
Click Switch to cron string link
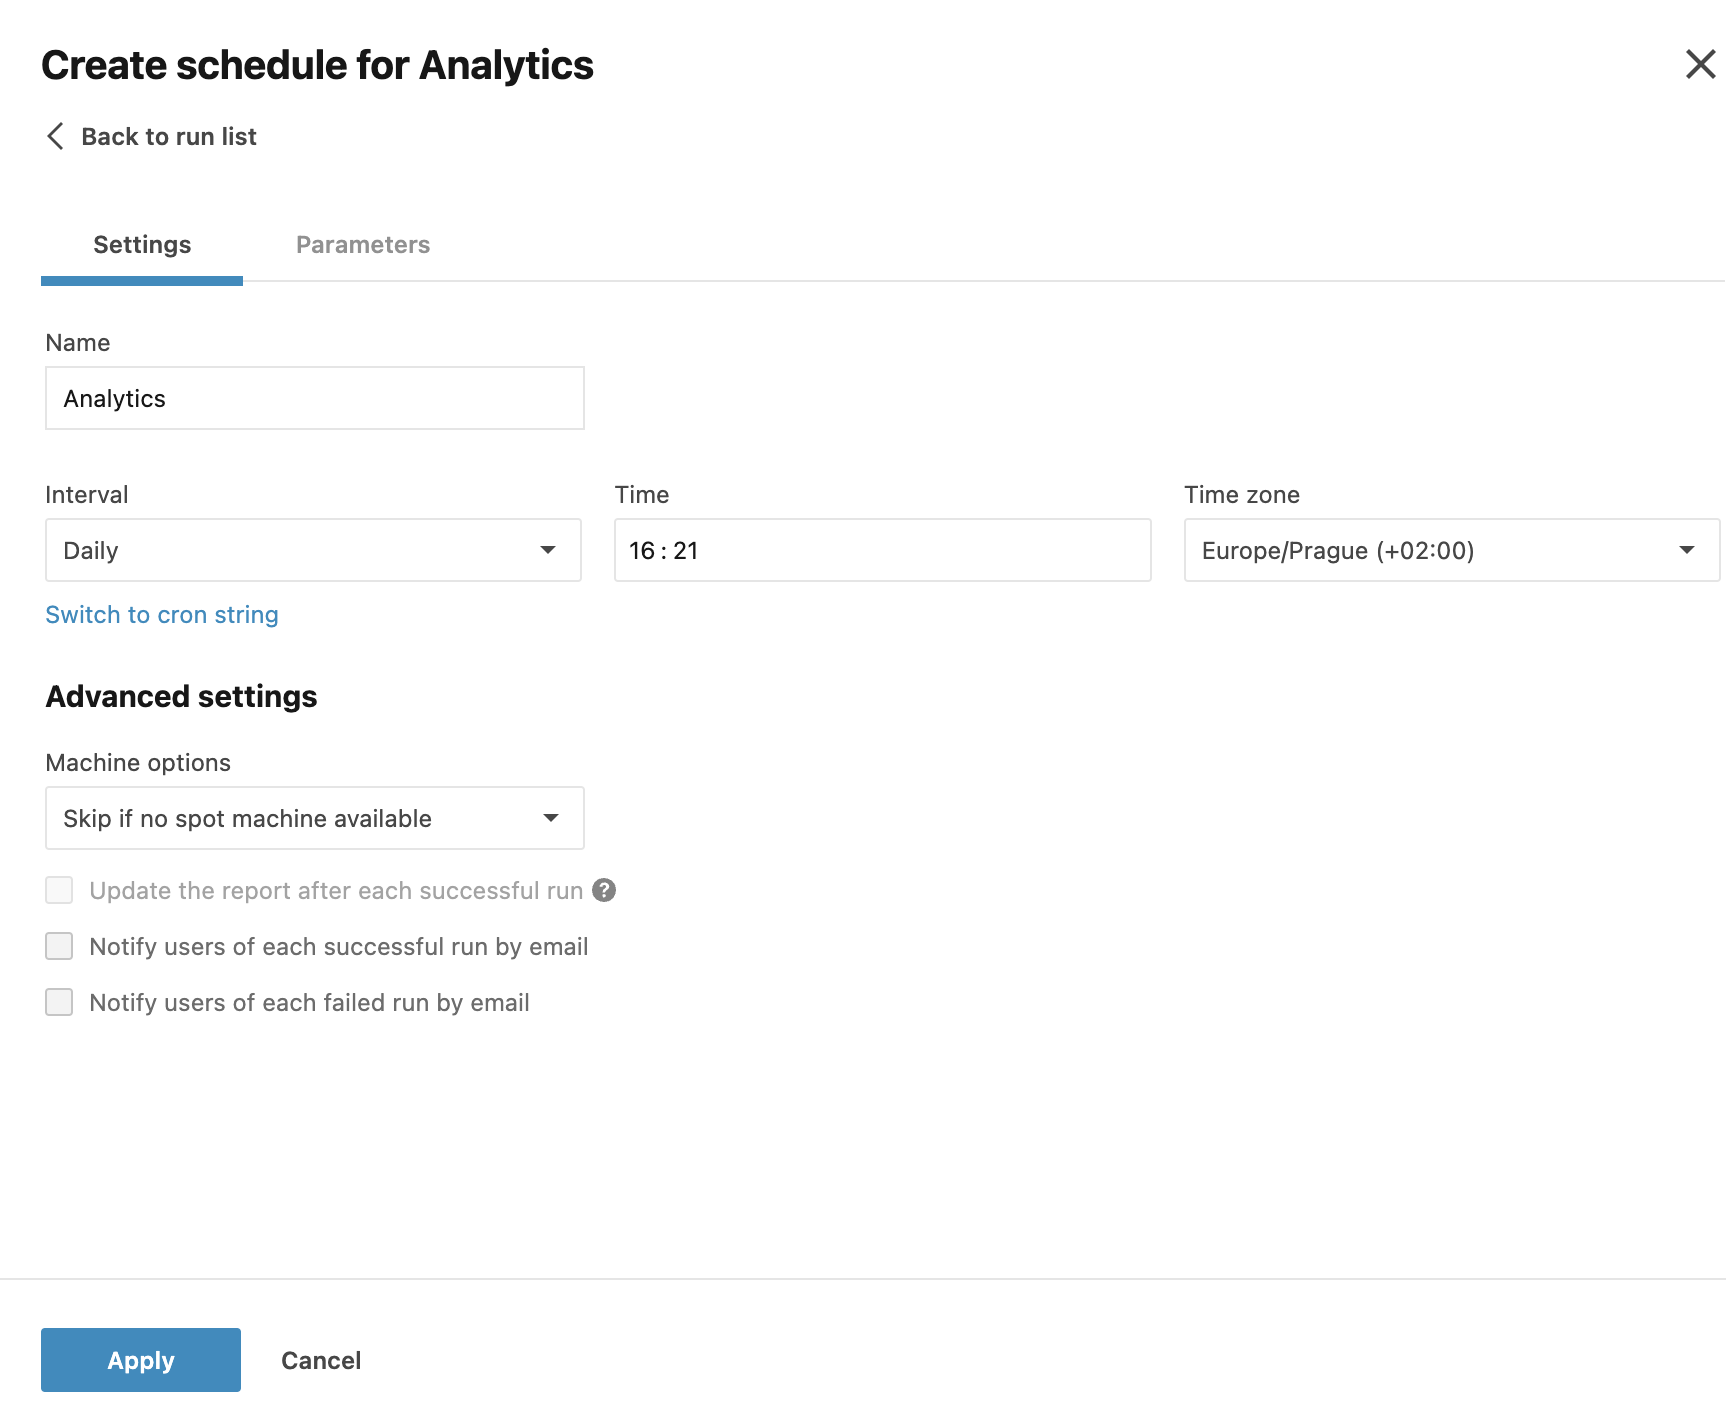coord(161,614)
